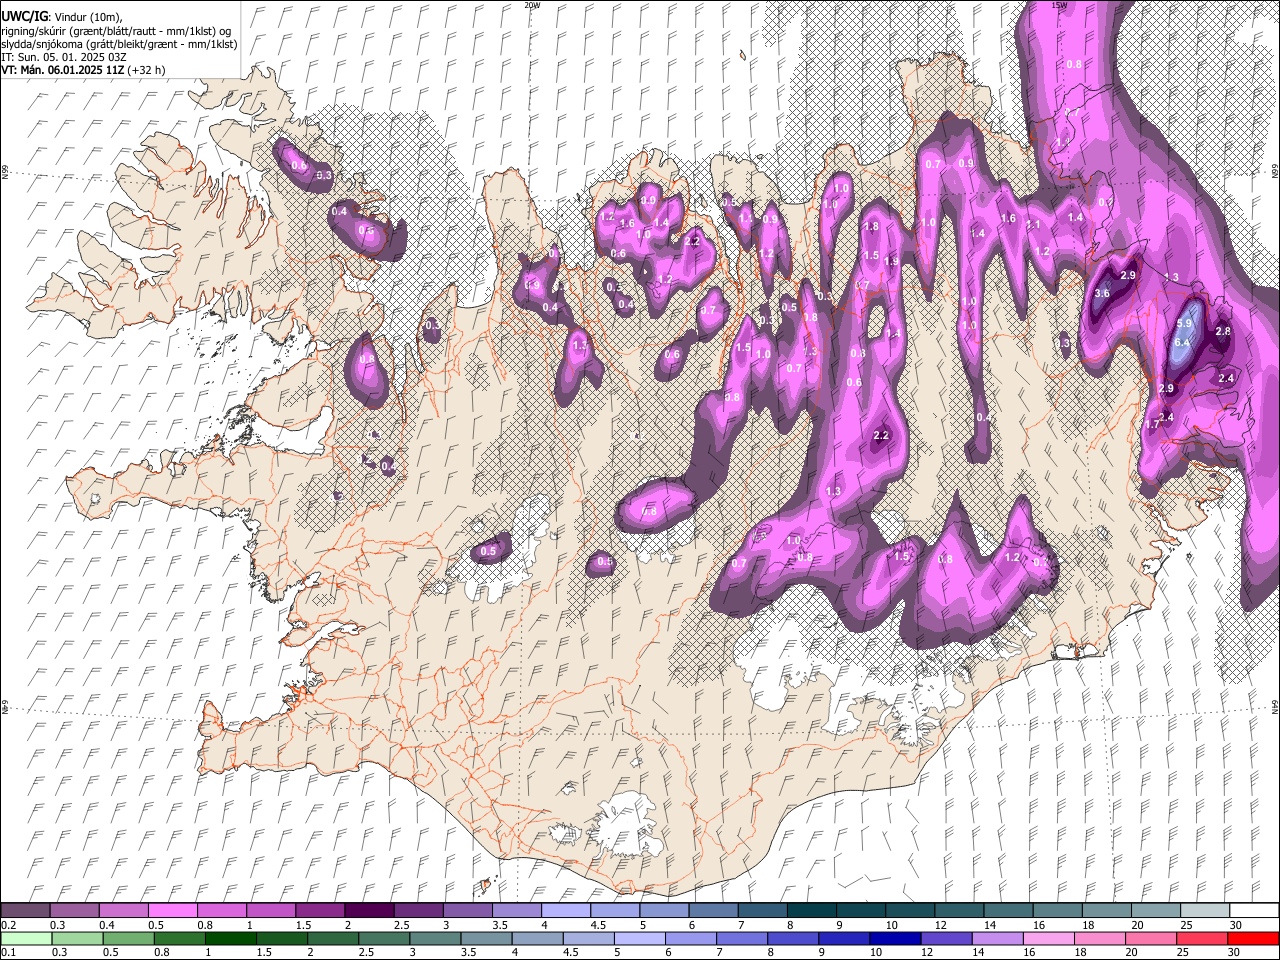Select the 'Vindur (10m)' header text

(x=89, y=17)
